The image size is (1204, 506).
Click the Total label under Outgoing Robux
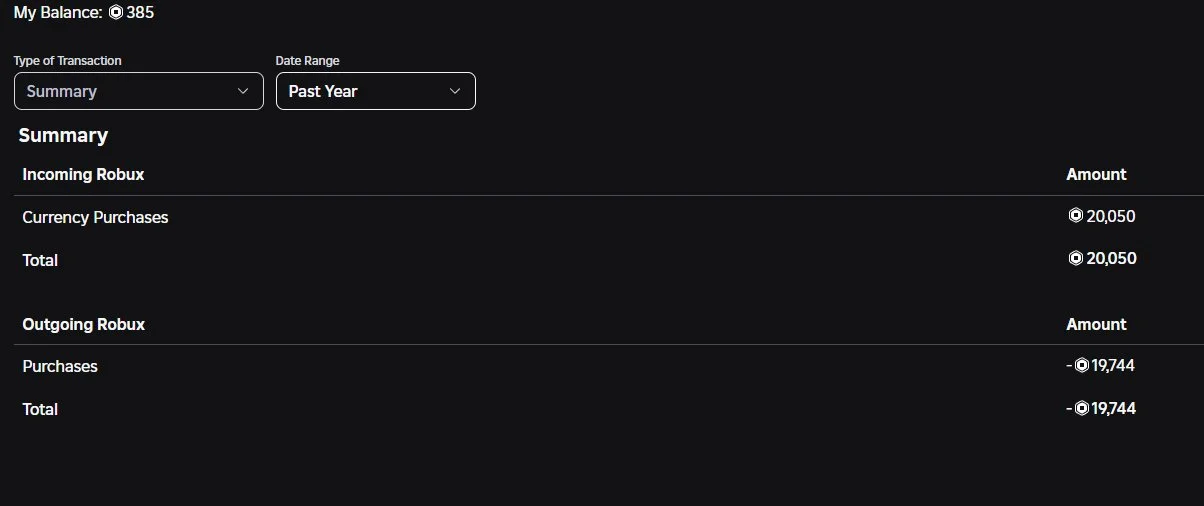click(40, 409)
